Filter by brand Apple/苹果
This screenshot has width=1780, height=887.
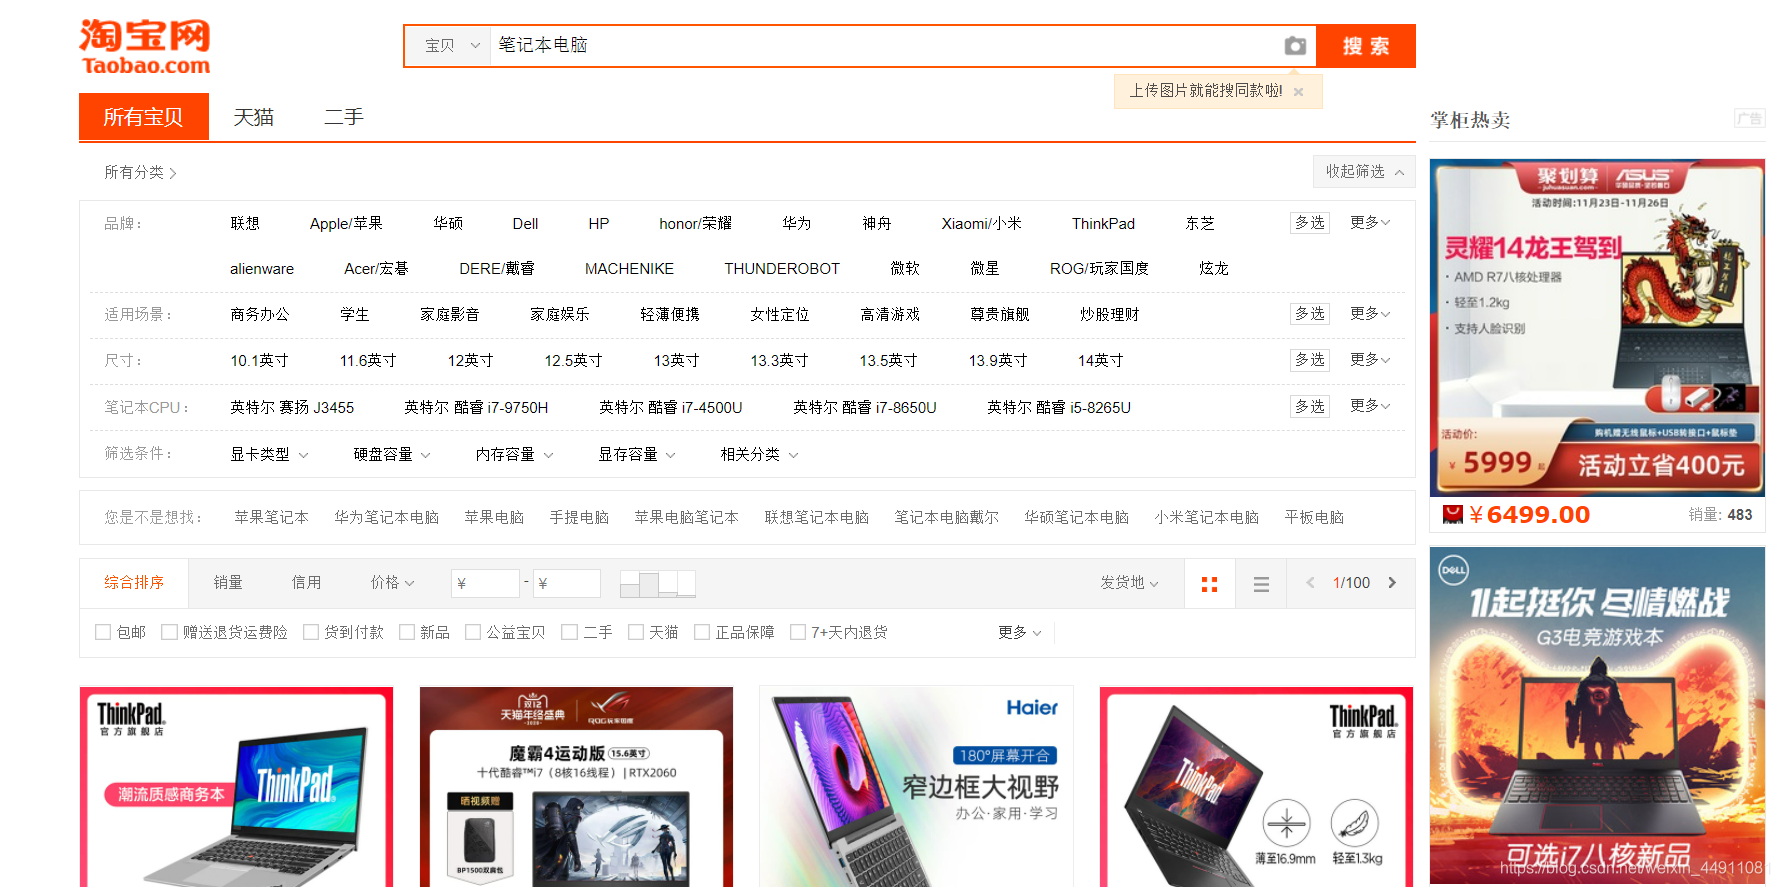point(346,224)
